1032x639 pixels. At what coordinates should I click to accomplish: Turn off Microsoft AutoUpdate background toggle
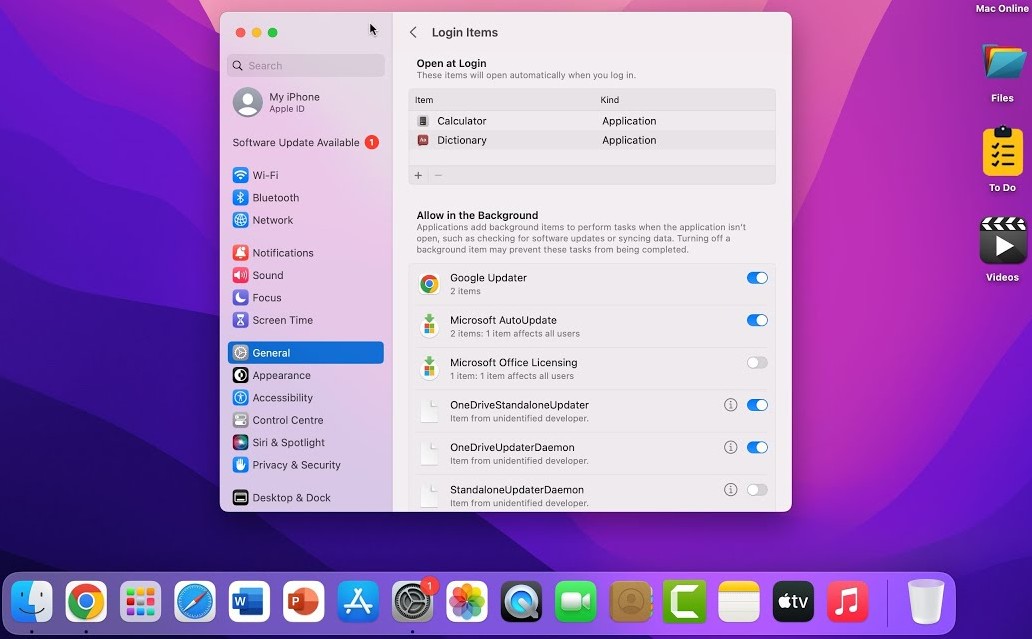(x=757, y=320)
